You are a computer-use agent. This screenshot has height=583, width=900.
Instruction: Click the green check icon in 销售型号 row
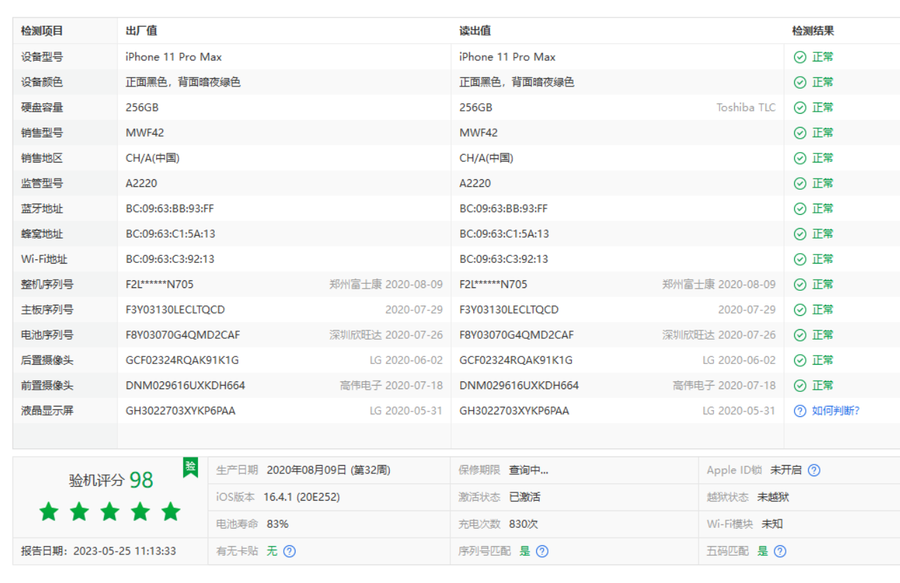click(x=800, y=133)
